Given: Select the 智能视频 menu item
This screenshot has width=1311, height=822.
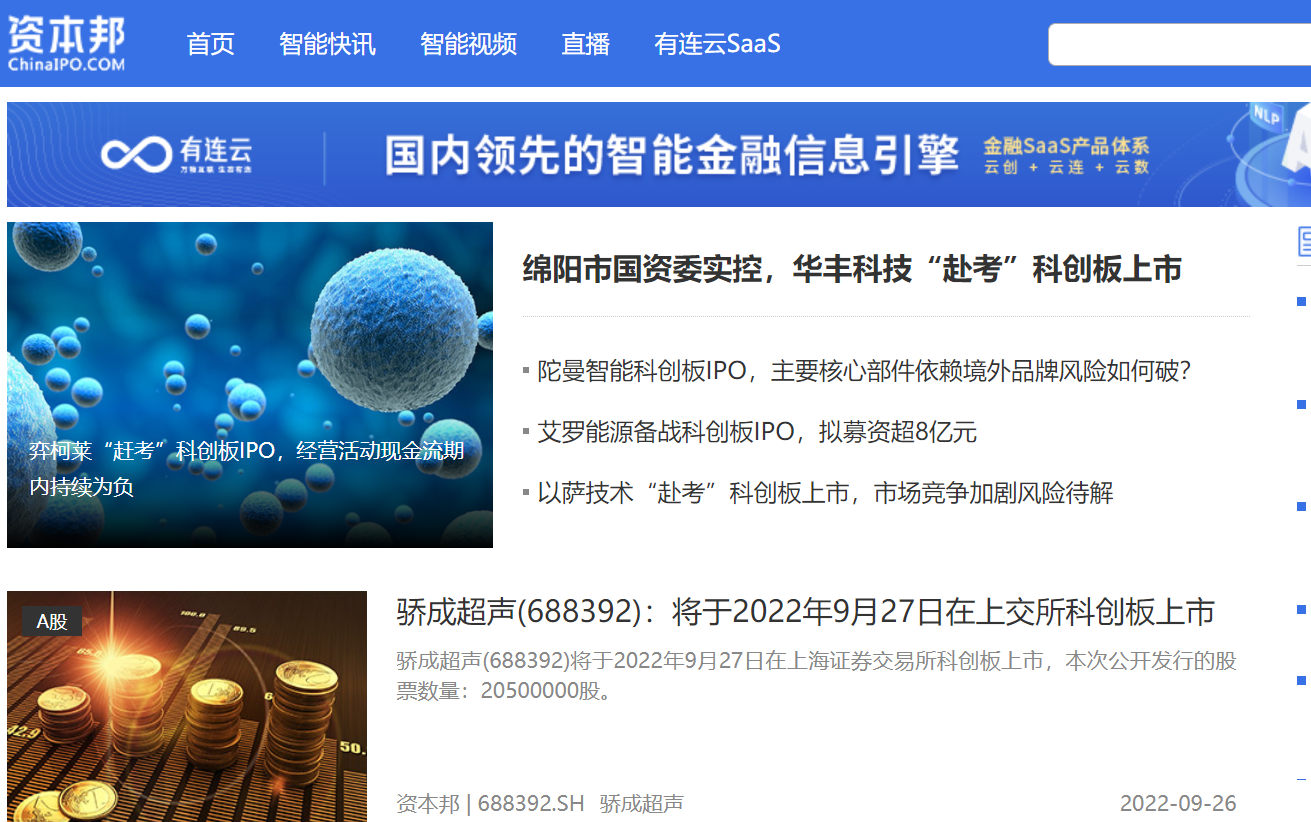Looking at the screenshot, I should [x=468, y=44].
